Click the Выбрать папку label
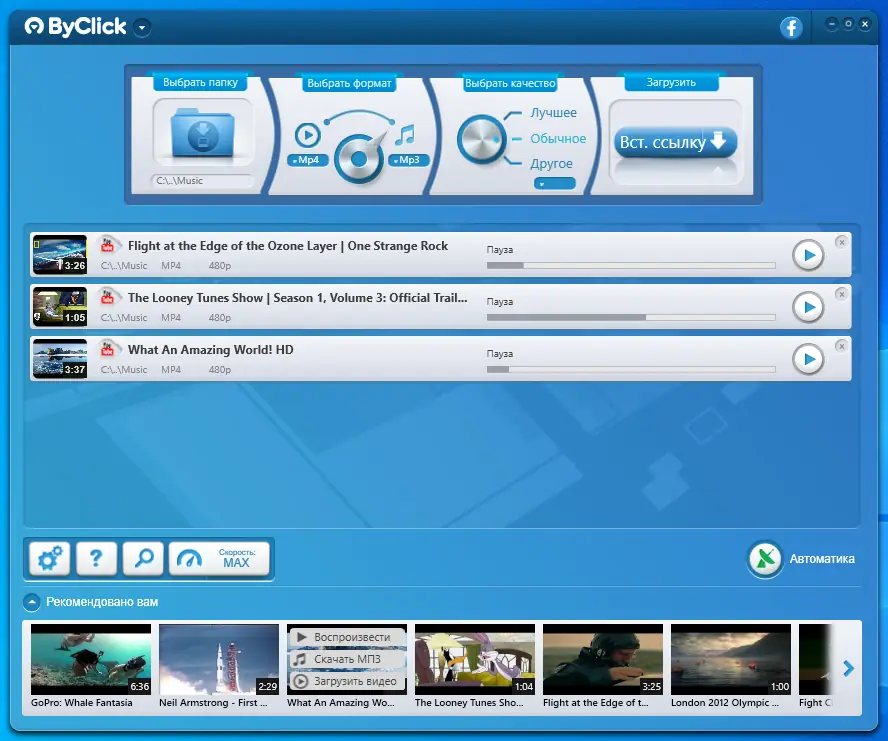This screenshot has width=888, height=741. click(x=200, y=82)
